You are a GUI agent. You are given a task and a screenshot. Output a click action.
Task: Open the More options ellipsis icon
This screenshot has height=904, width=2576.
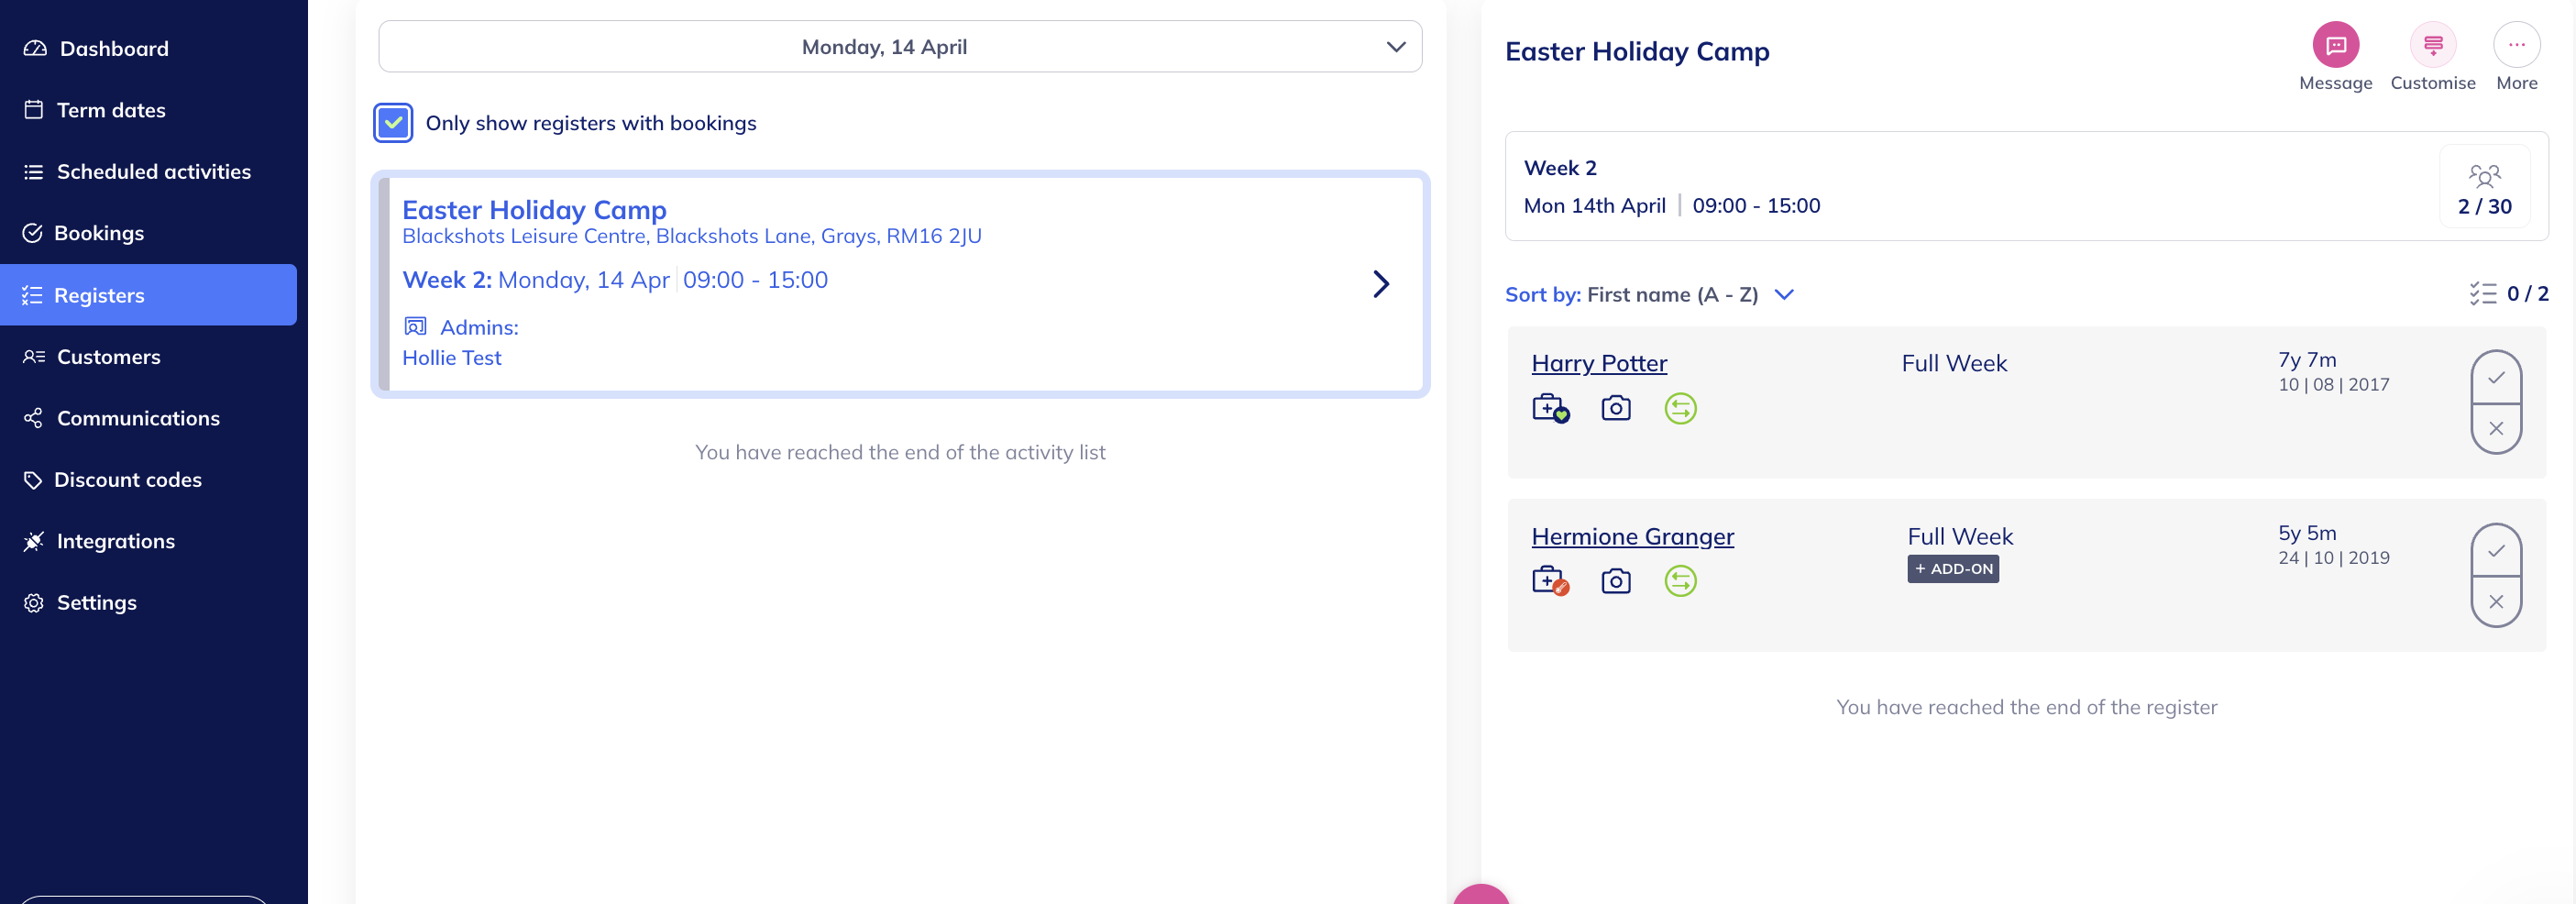pos(2516,46)
